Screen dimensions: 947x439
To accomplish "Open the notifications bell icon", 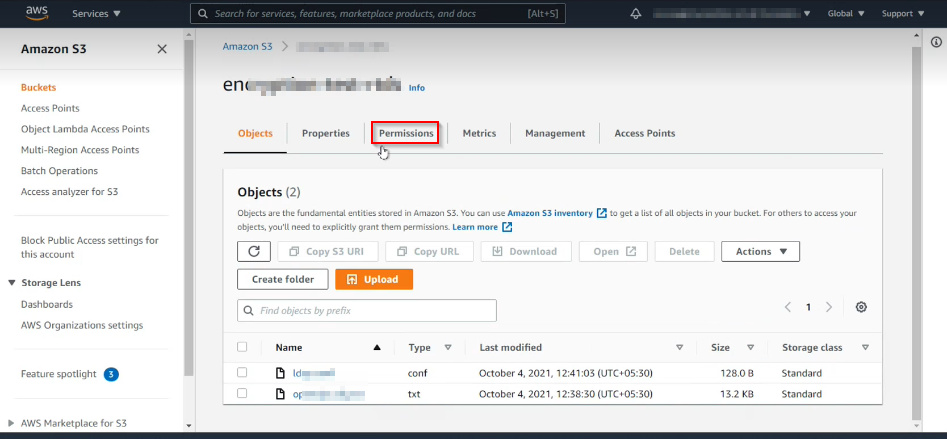I will (x=635, y=13).
